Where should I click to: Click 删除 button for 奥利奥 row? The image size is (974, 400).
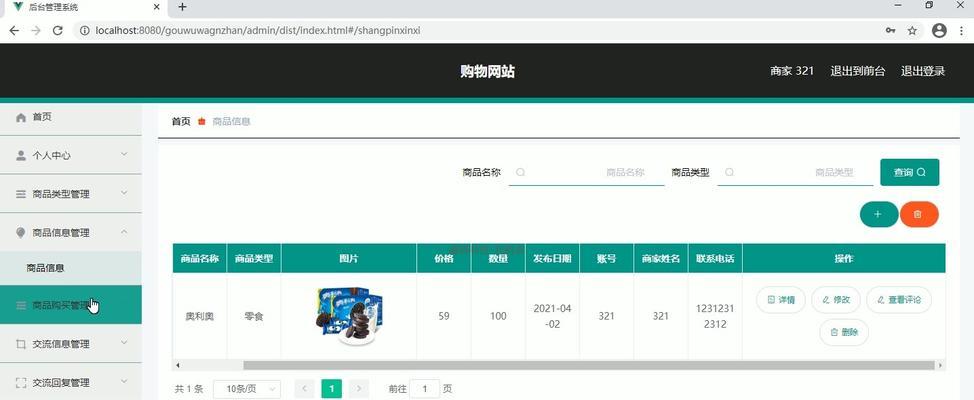pos(844,332)
